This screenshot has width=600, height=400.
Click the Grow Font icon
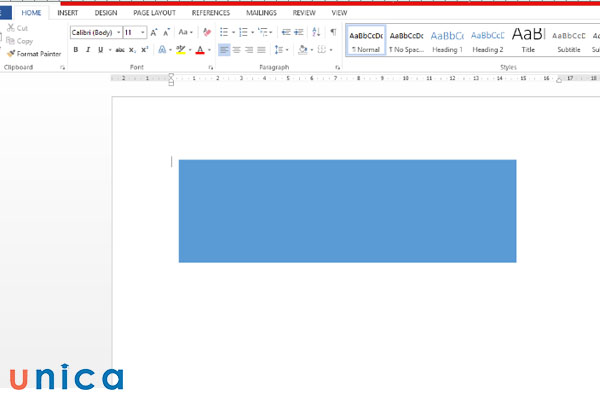(x=154, y=32)
